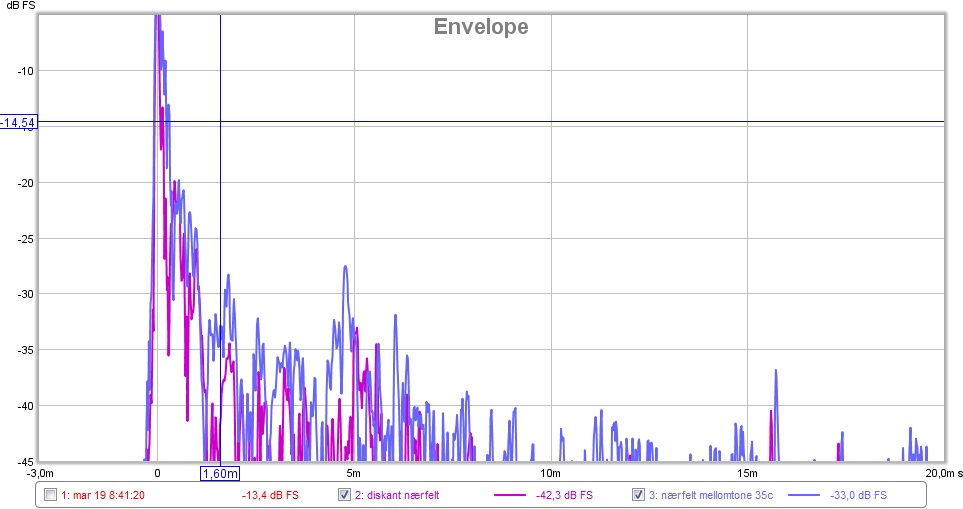The image size is (963, 509).
Task: Click the -33,0 dB FS legend value
Action: click(858, 495)
